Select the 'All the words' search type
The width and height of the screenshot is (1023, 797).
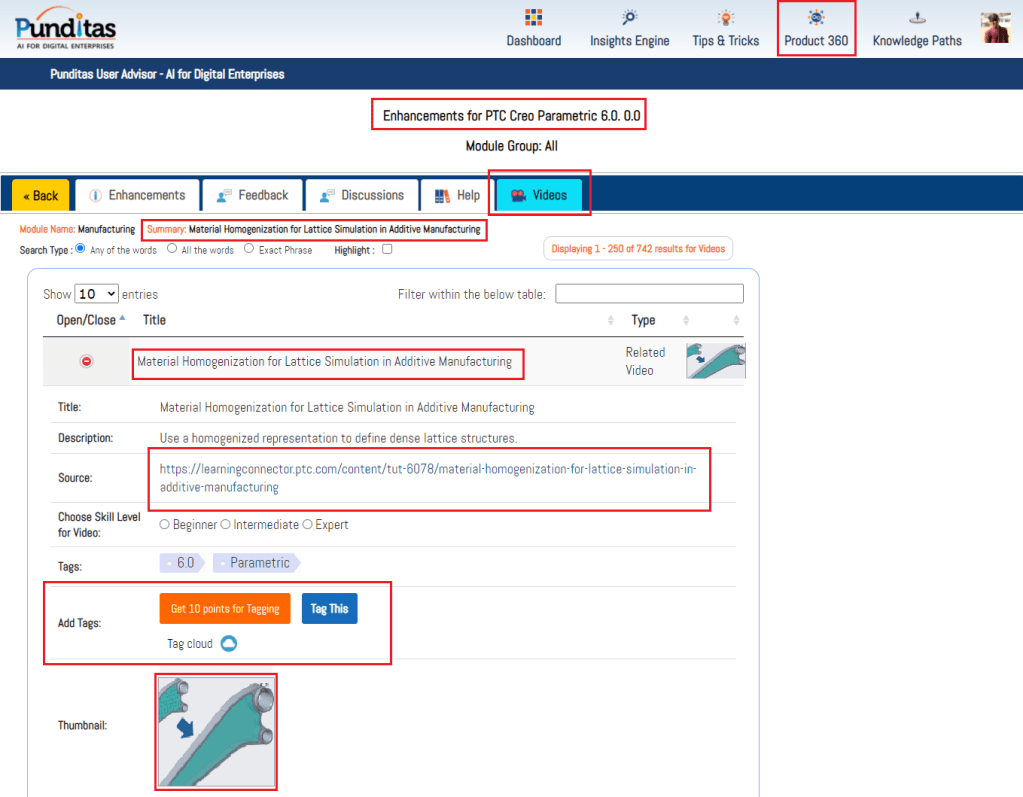click(x=172, y=249)
